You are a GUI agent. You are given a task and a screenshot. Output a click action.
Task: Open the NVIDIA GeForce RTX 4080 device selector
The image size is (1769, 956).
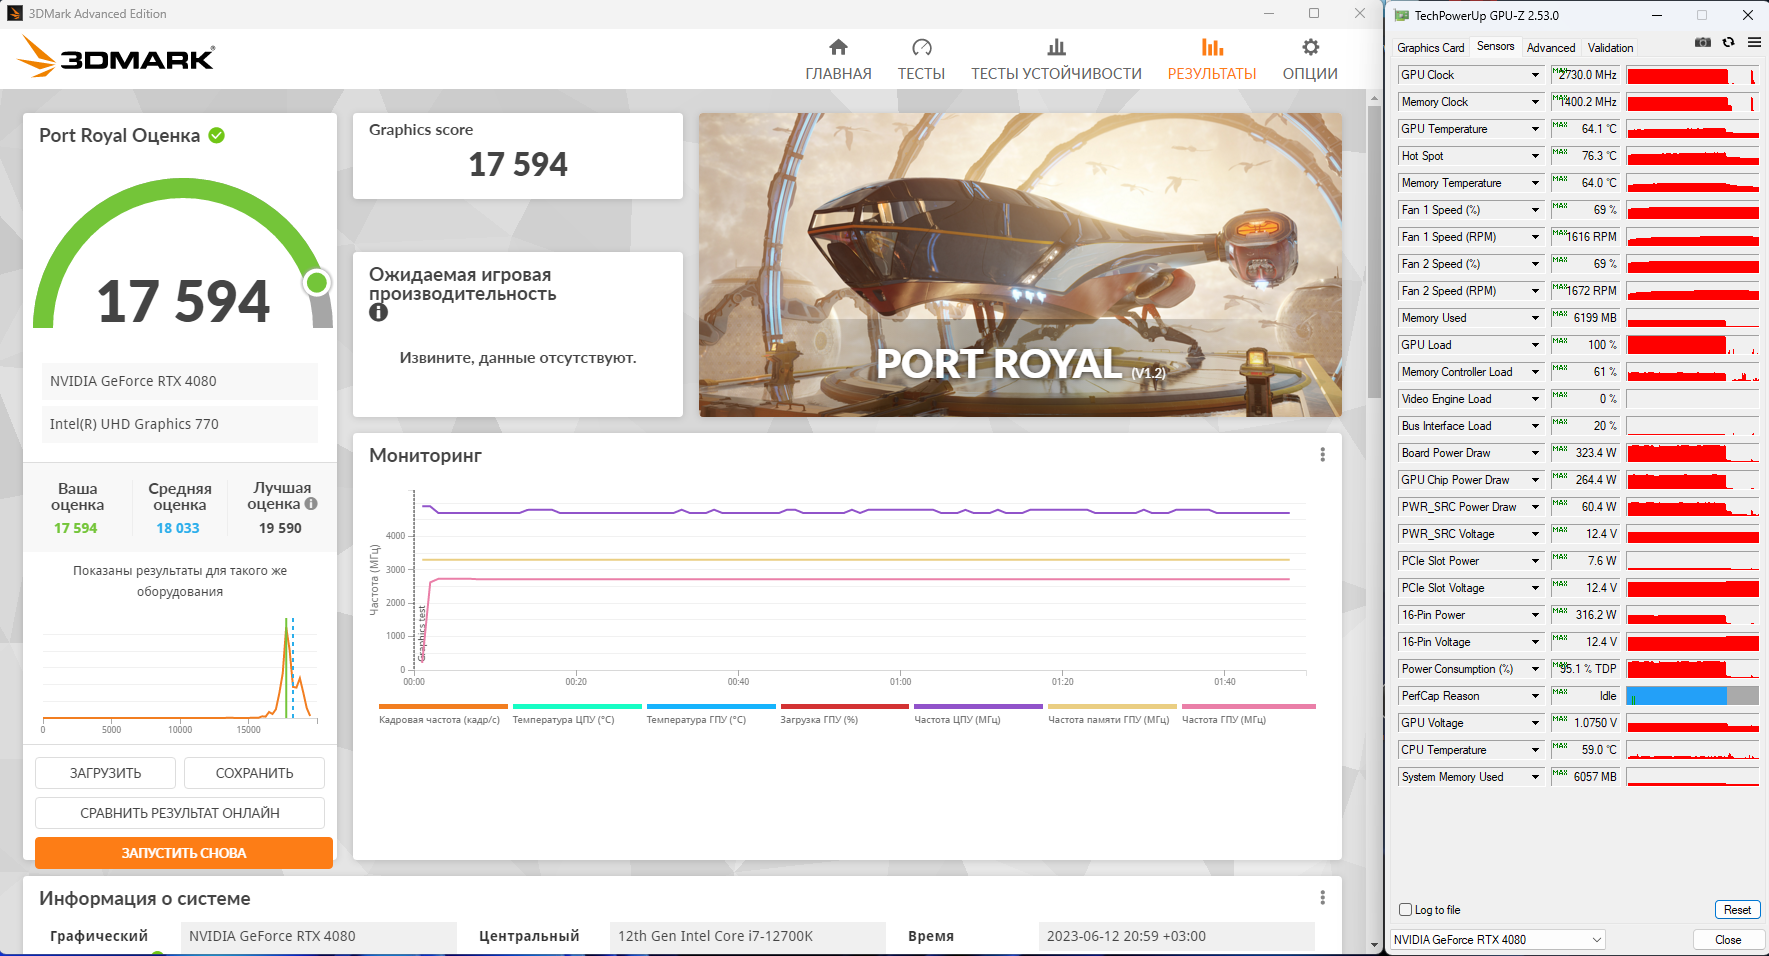[1498, 940]
